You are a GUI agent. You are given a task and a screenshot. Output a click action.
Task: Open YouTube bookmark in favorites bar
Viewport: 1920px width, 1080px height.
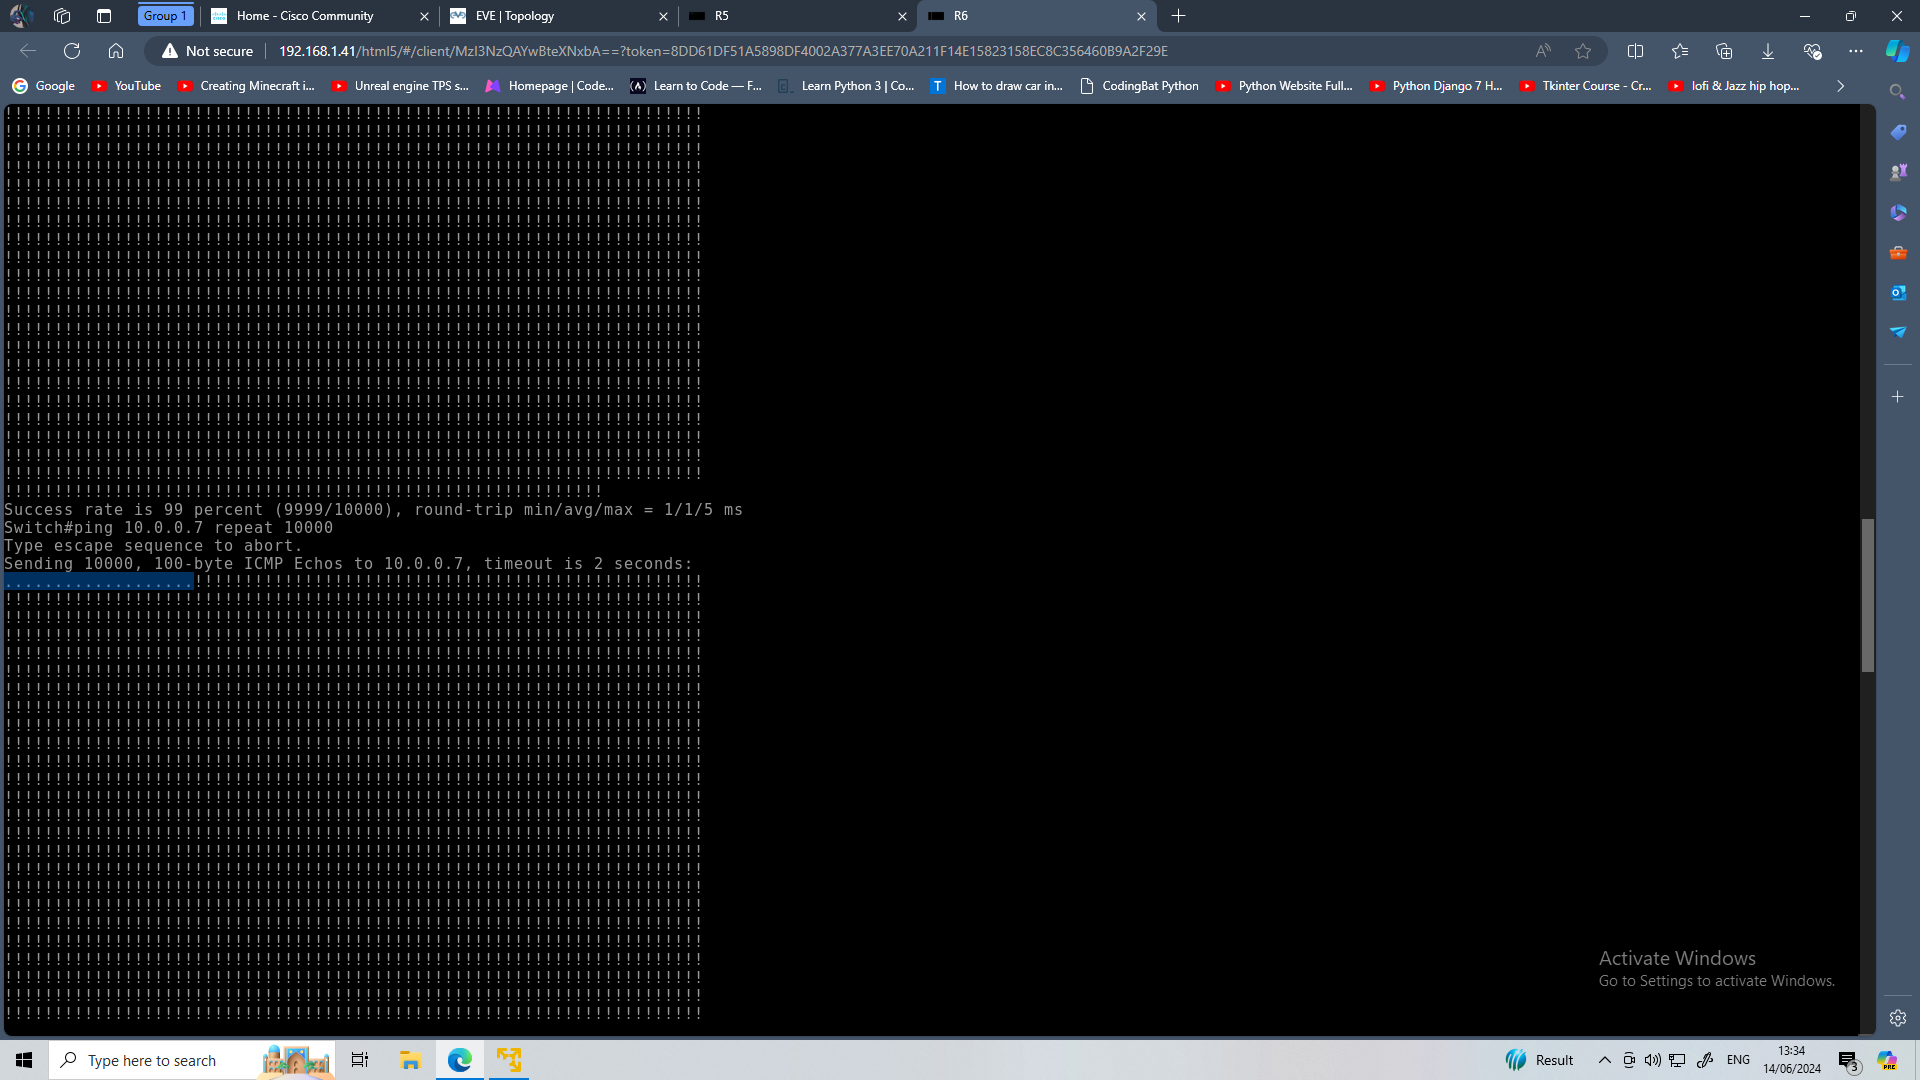coord(126,86)
